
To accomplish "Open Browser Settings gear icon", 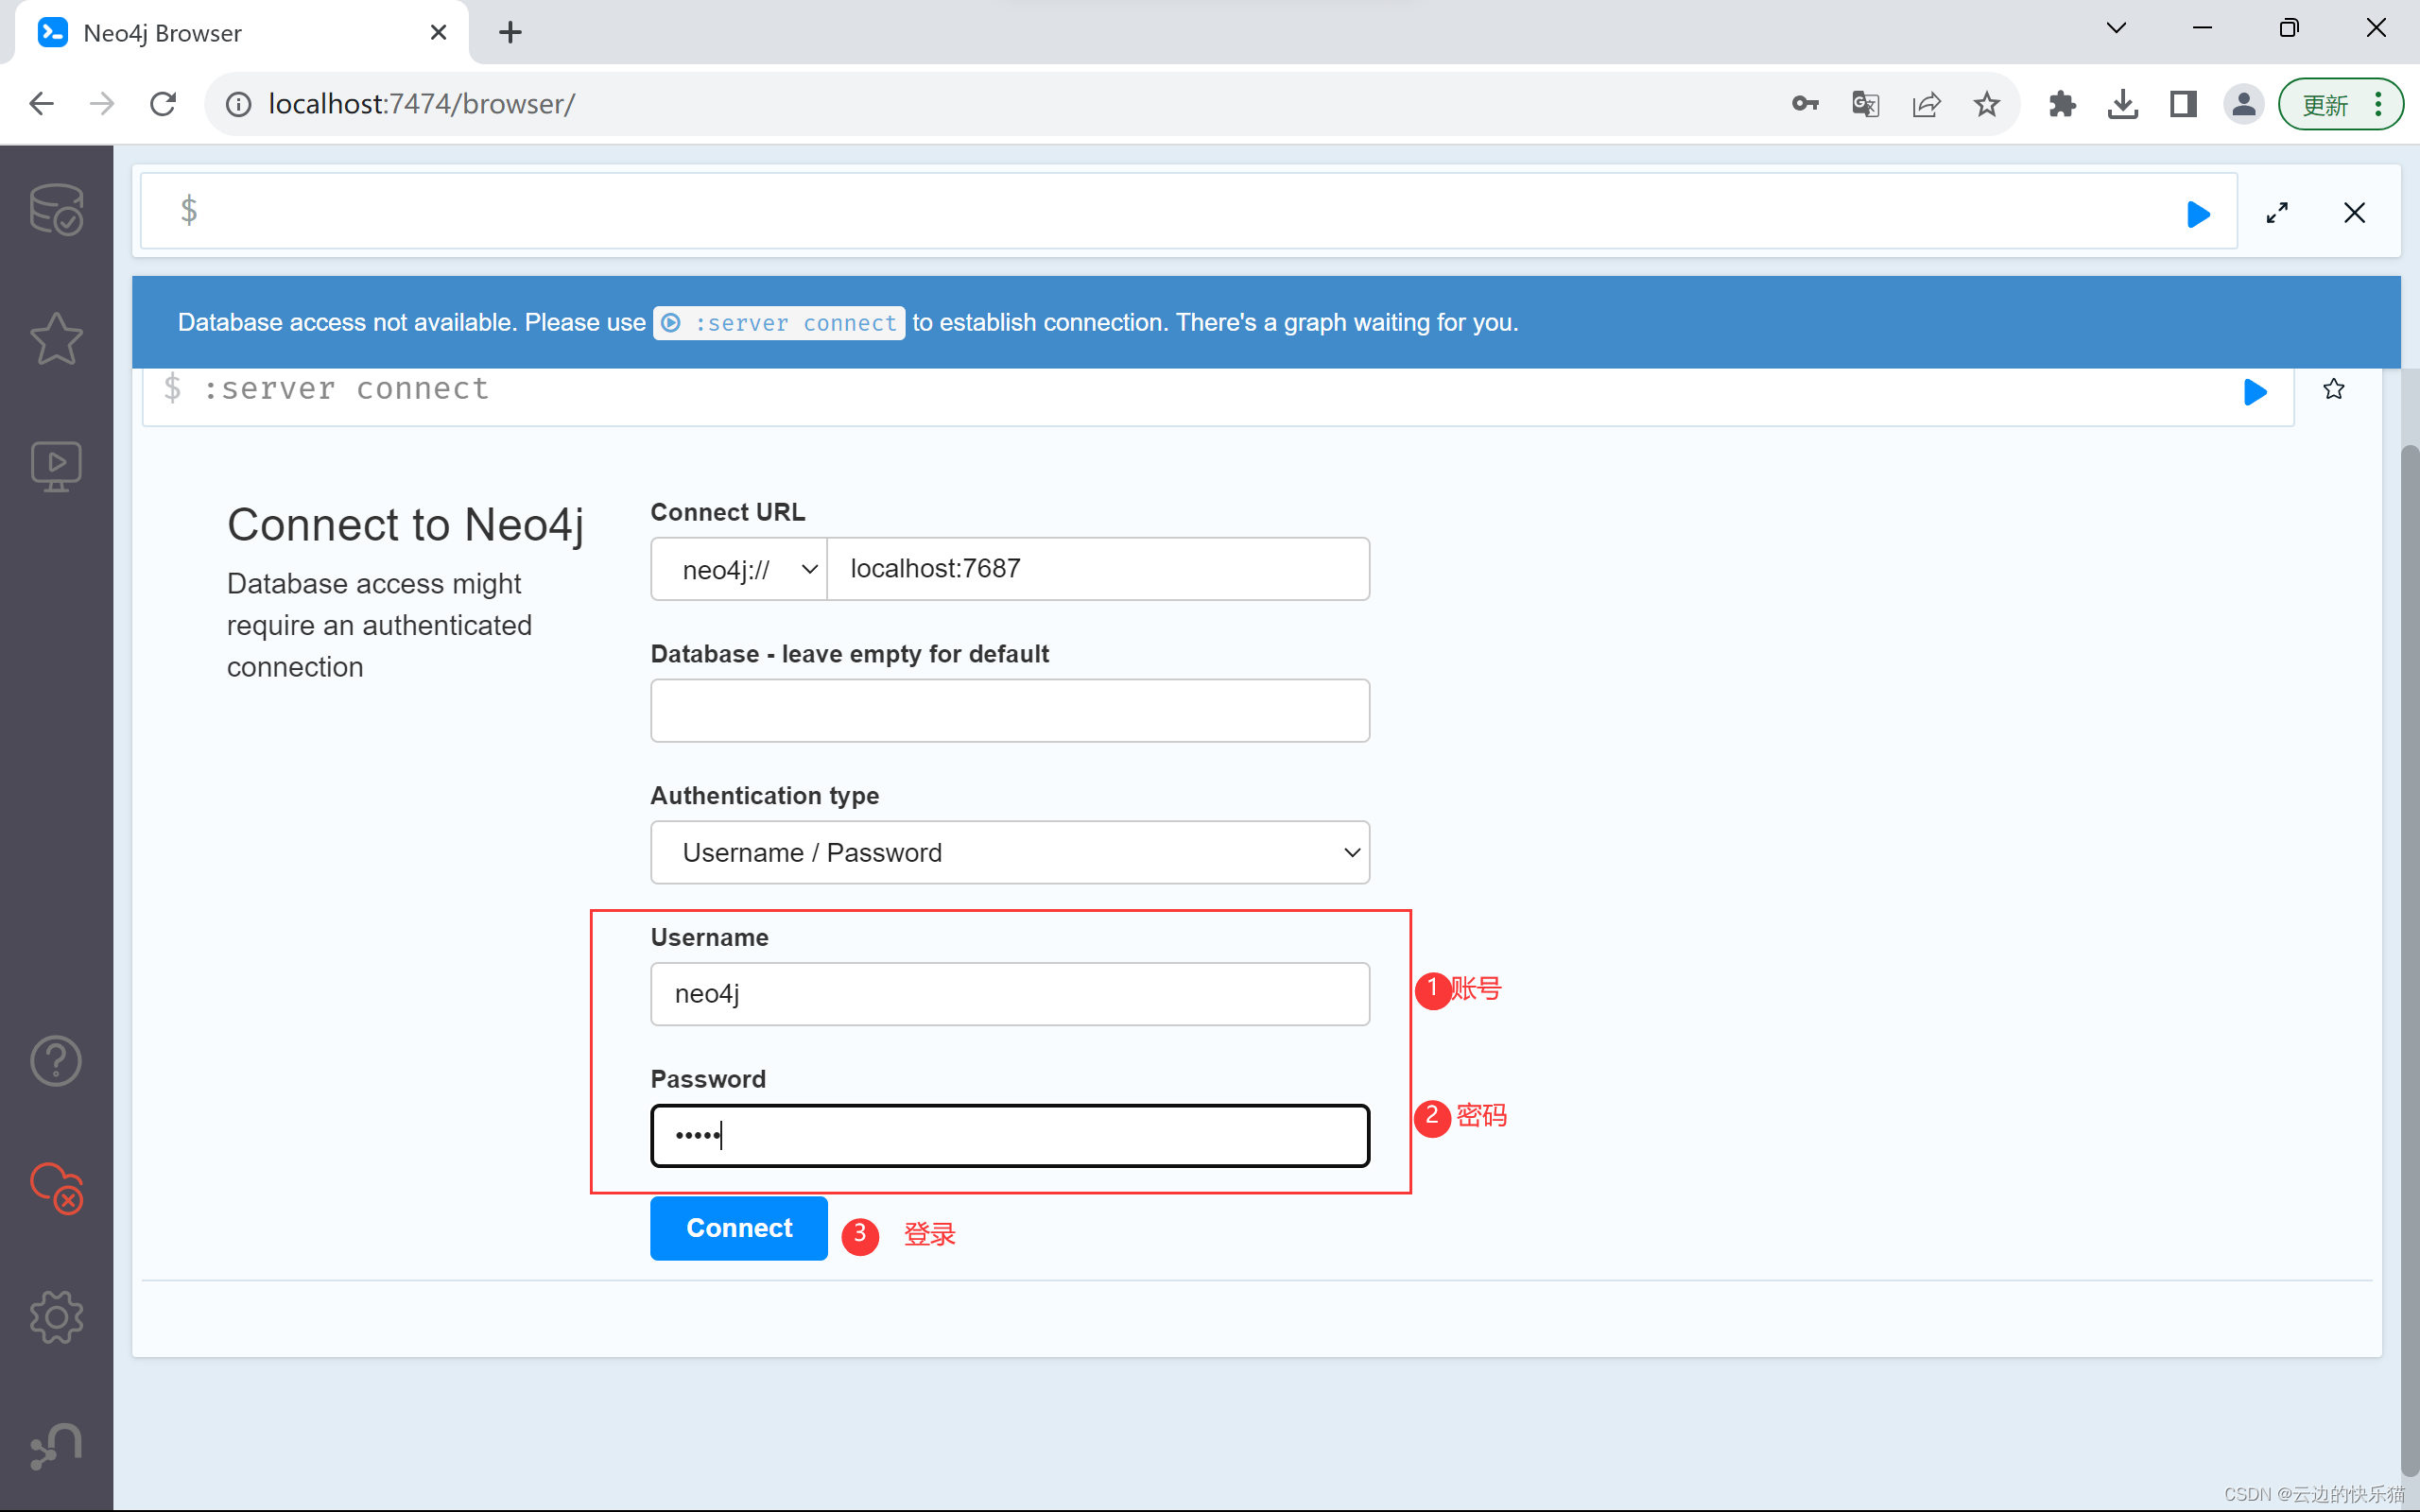I will [56, 1316].
